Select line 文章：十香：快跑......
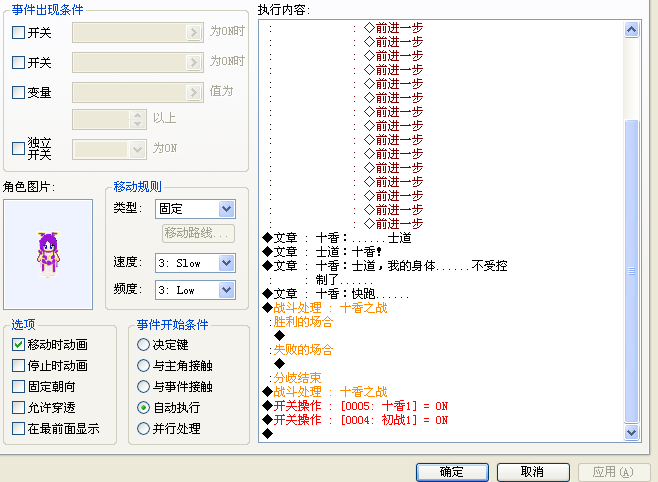 coord(336,294)
